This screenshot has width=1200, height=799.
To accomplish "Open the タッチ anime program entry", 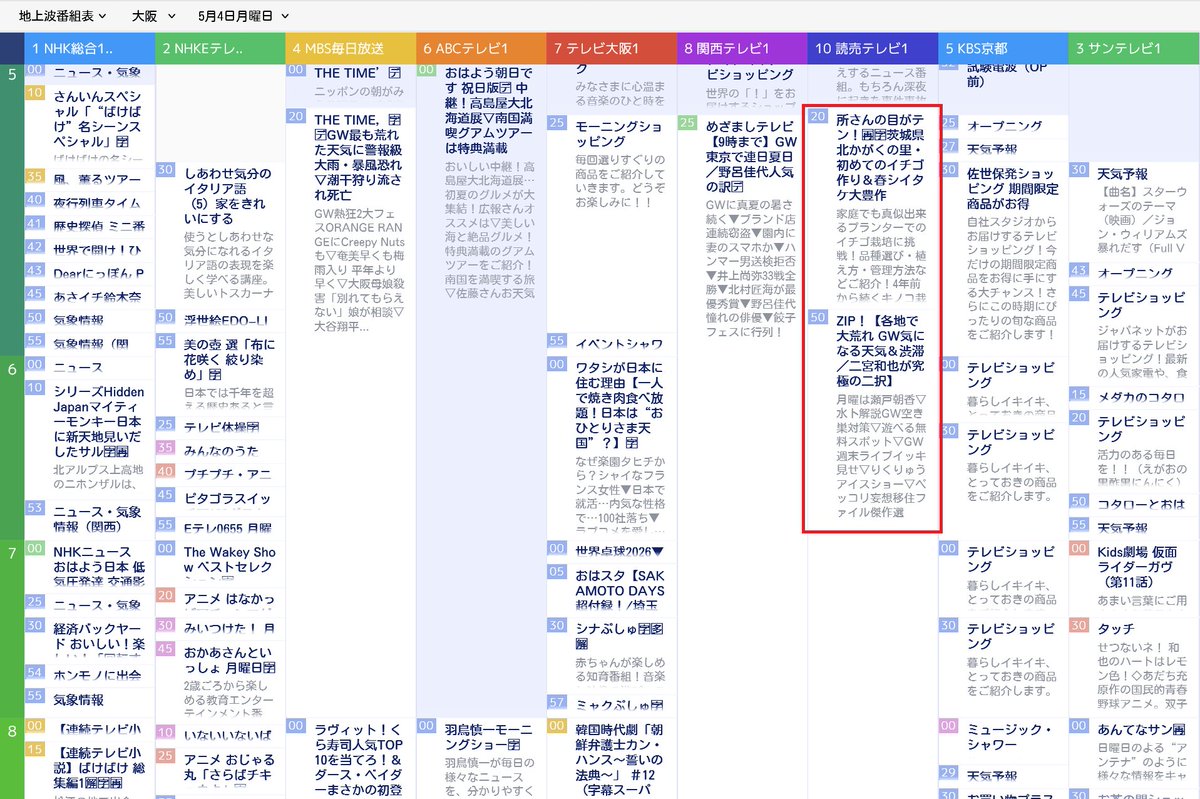I will [1117, 629].
